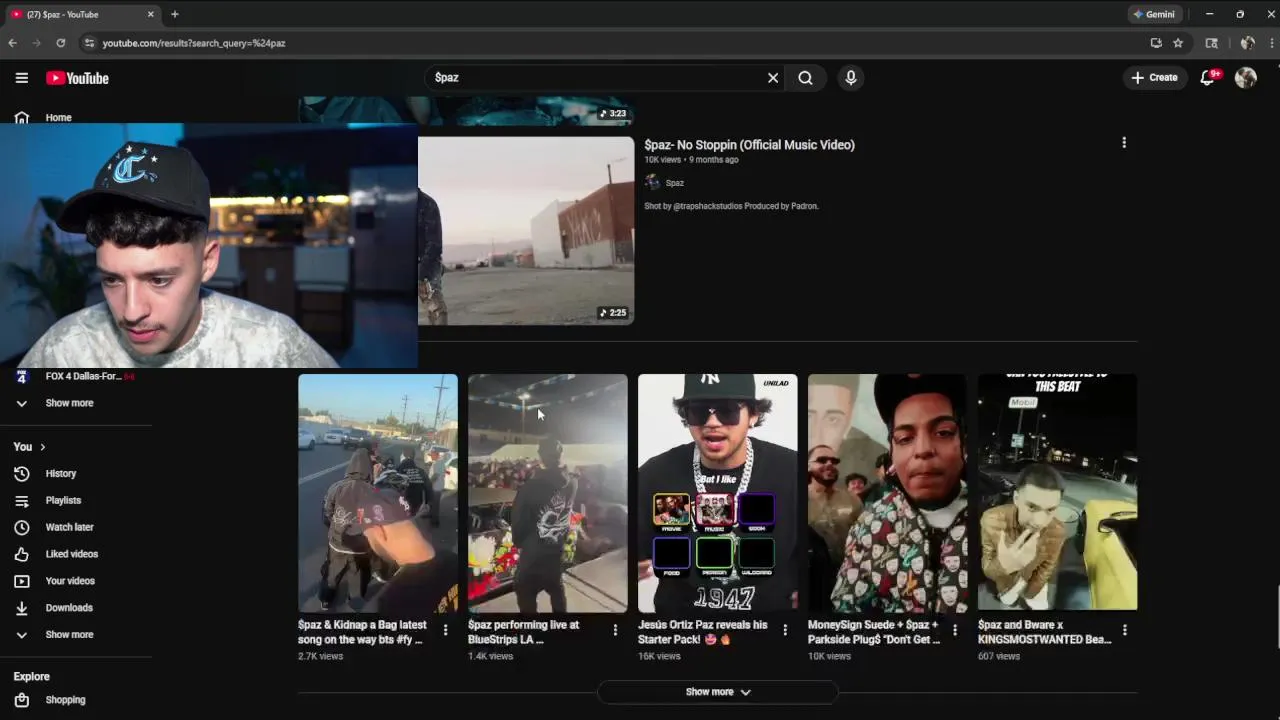Click the History clock icon
Image resolution: width=1280 pixels, height=720 pixels.
21,473
